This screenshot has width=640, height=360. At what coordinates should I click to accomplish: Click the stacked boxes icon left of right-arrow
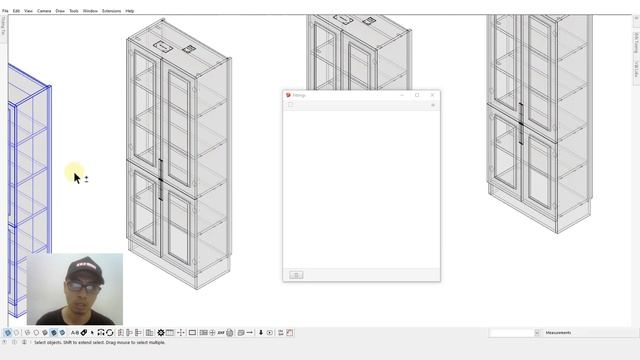(241, 333)
